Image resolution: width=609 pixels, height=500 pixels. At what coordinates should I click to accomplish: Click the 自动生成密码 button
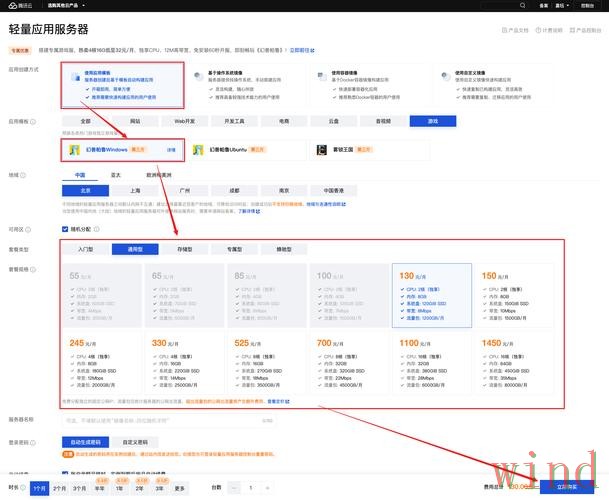tap(86, 440)
